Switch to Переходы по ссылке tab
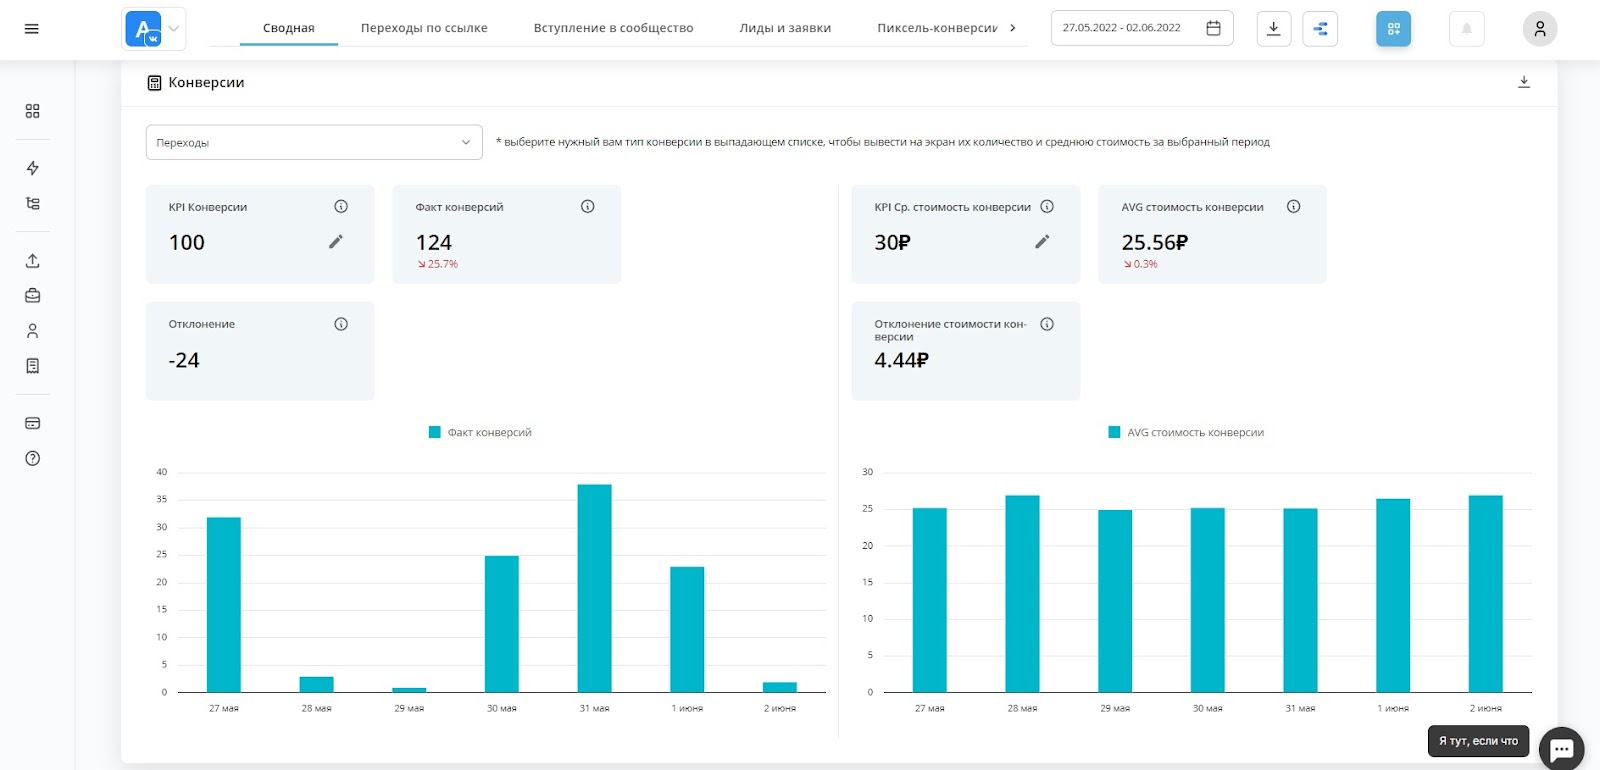The image size is (1600, 770). point(424,28)
